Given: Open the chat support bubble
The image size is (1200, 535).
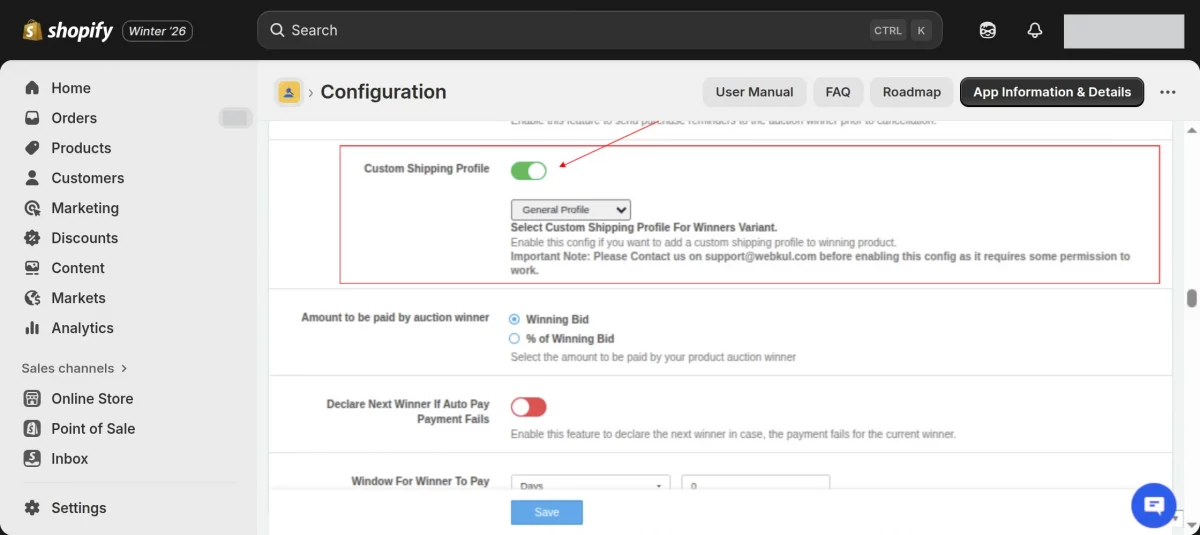Looking at the screenshot, I should (1153, 505).
